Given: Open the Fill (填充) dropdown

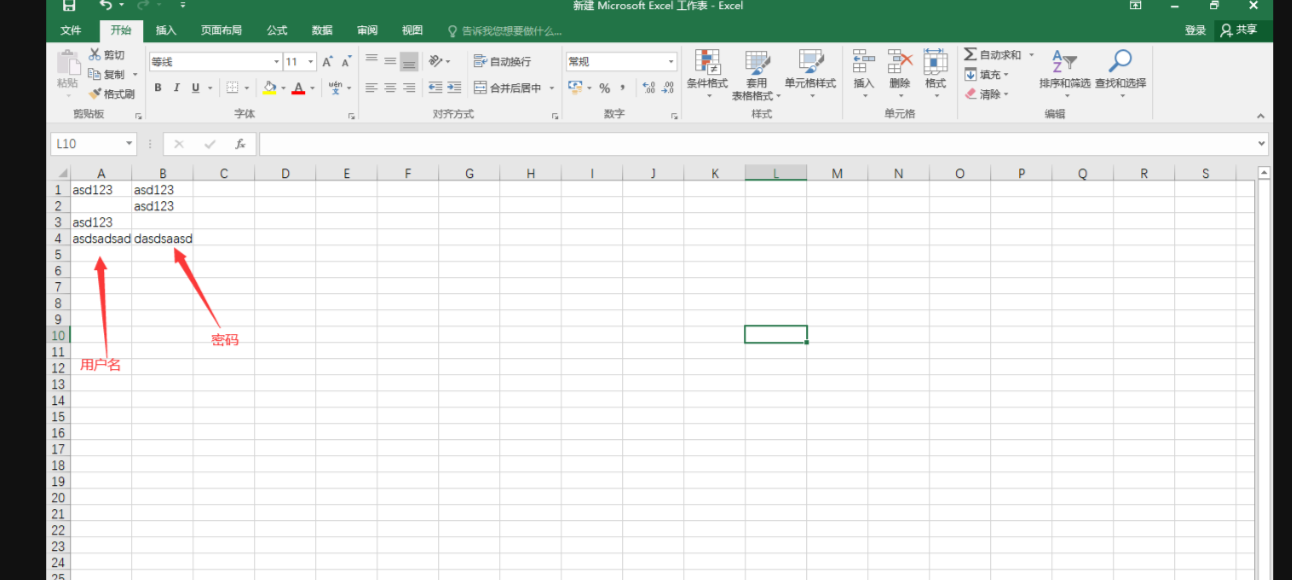Looking at the screenshot, I should pyautogui.click(x=986, y=74).
